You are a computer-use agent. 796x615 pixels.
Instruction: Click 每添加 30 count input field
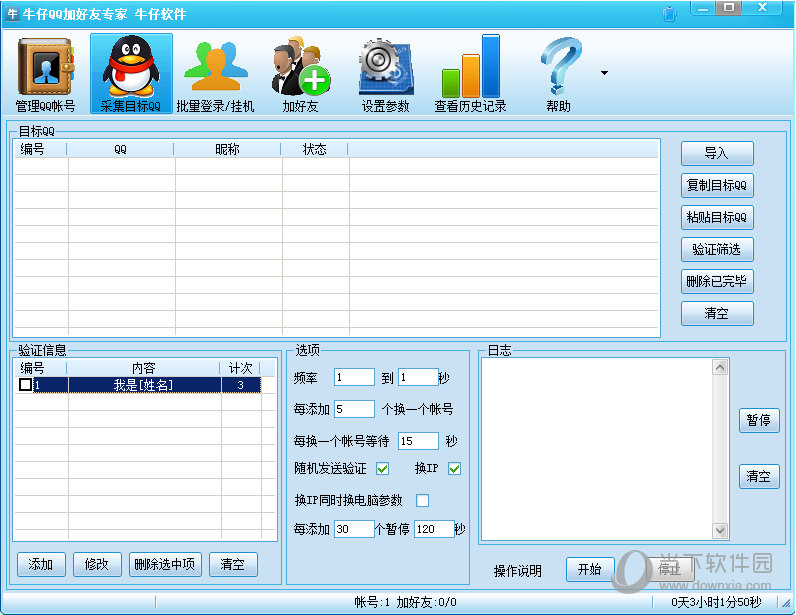(354, 529)
